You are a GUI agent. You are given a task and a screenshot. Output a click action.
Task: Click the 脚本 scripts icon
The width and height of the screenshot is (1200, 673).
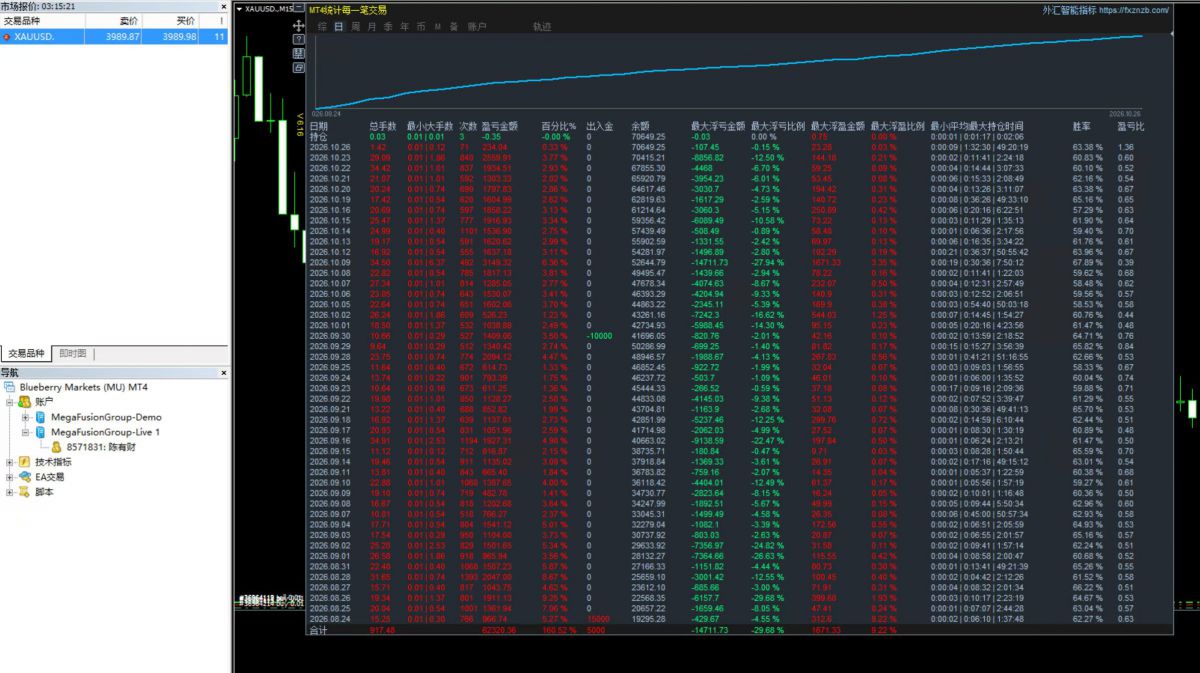(24, 492)
